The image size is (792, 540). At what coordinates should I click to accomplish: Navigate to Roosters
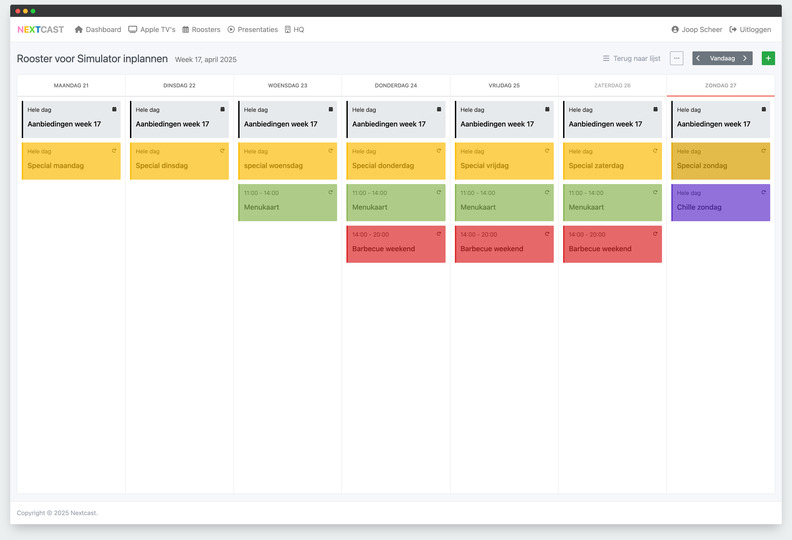(x=201, y=30)
